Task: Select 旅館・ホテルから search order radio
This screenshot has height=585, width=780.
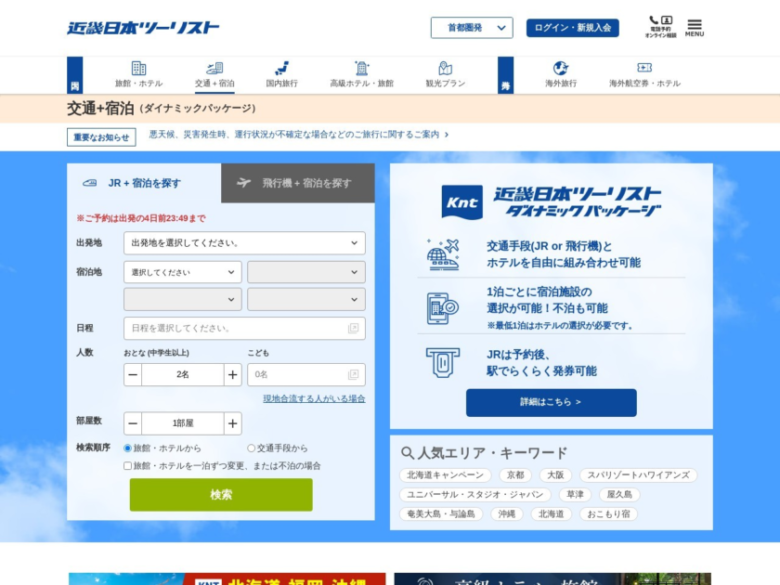Action: [127, 448]
